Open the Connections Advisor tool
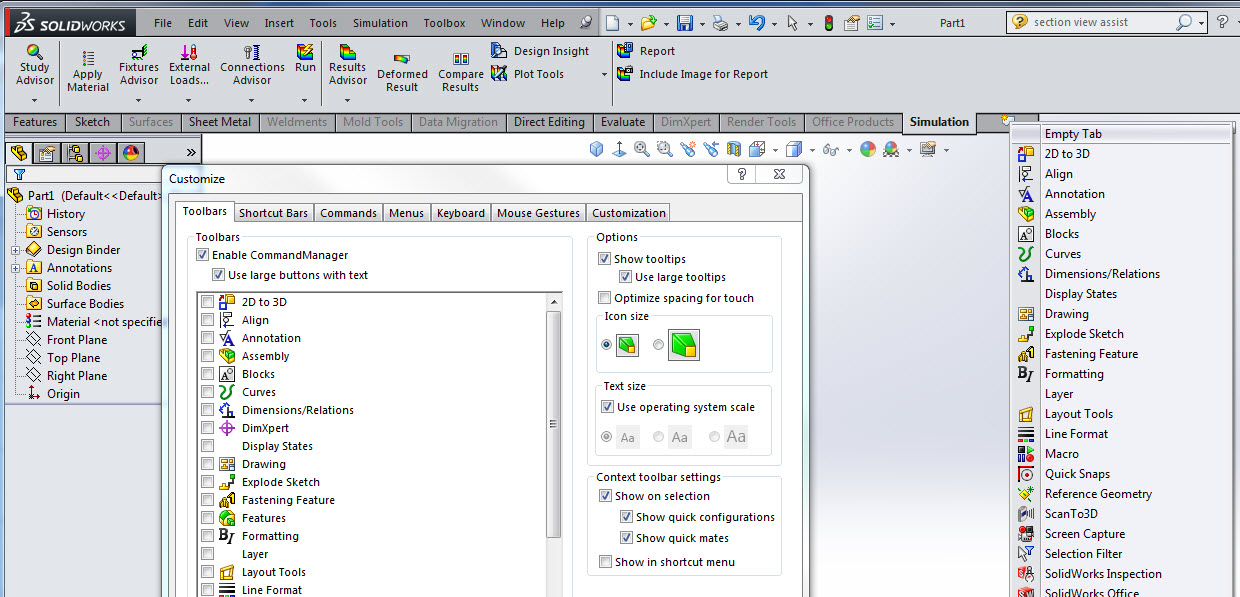The image size is (1240, 597). (252, 65)
